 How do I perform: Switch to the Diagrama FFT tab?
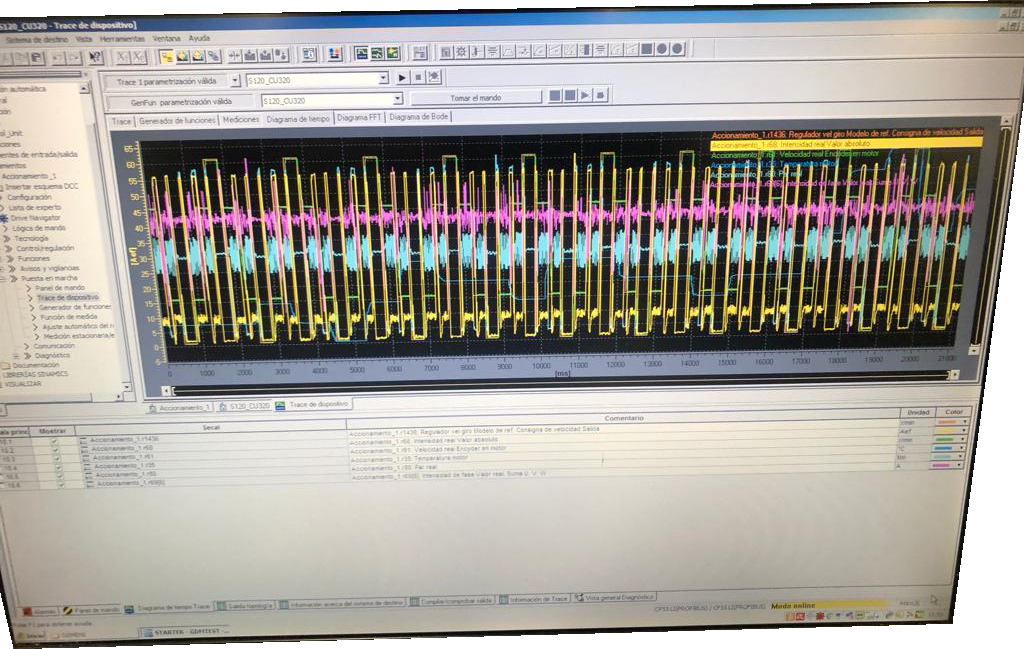(359, 118)
